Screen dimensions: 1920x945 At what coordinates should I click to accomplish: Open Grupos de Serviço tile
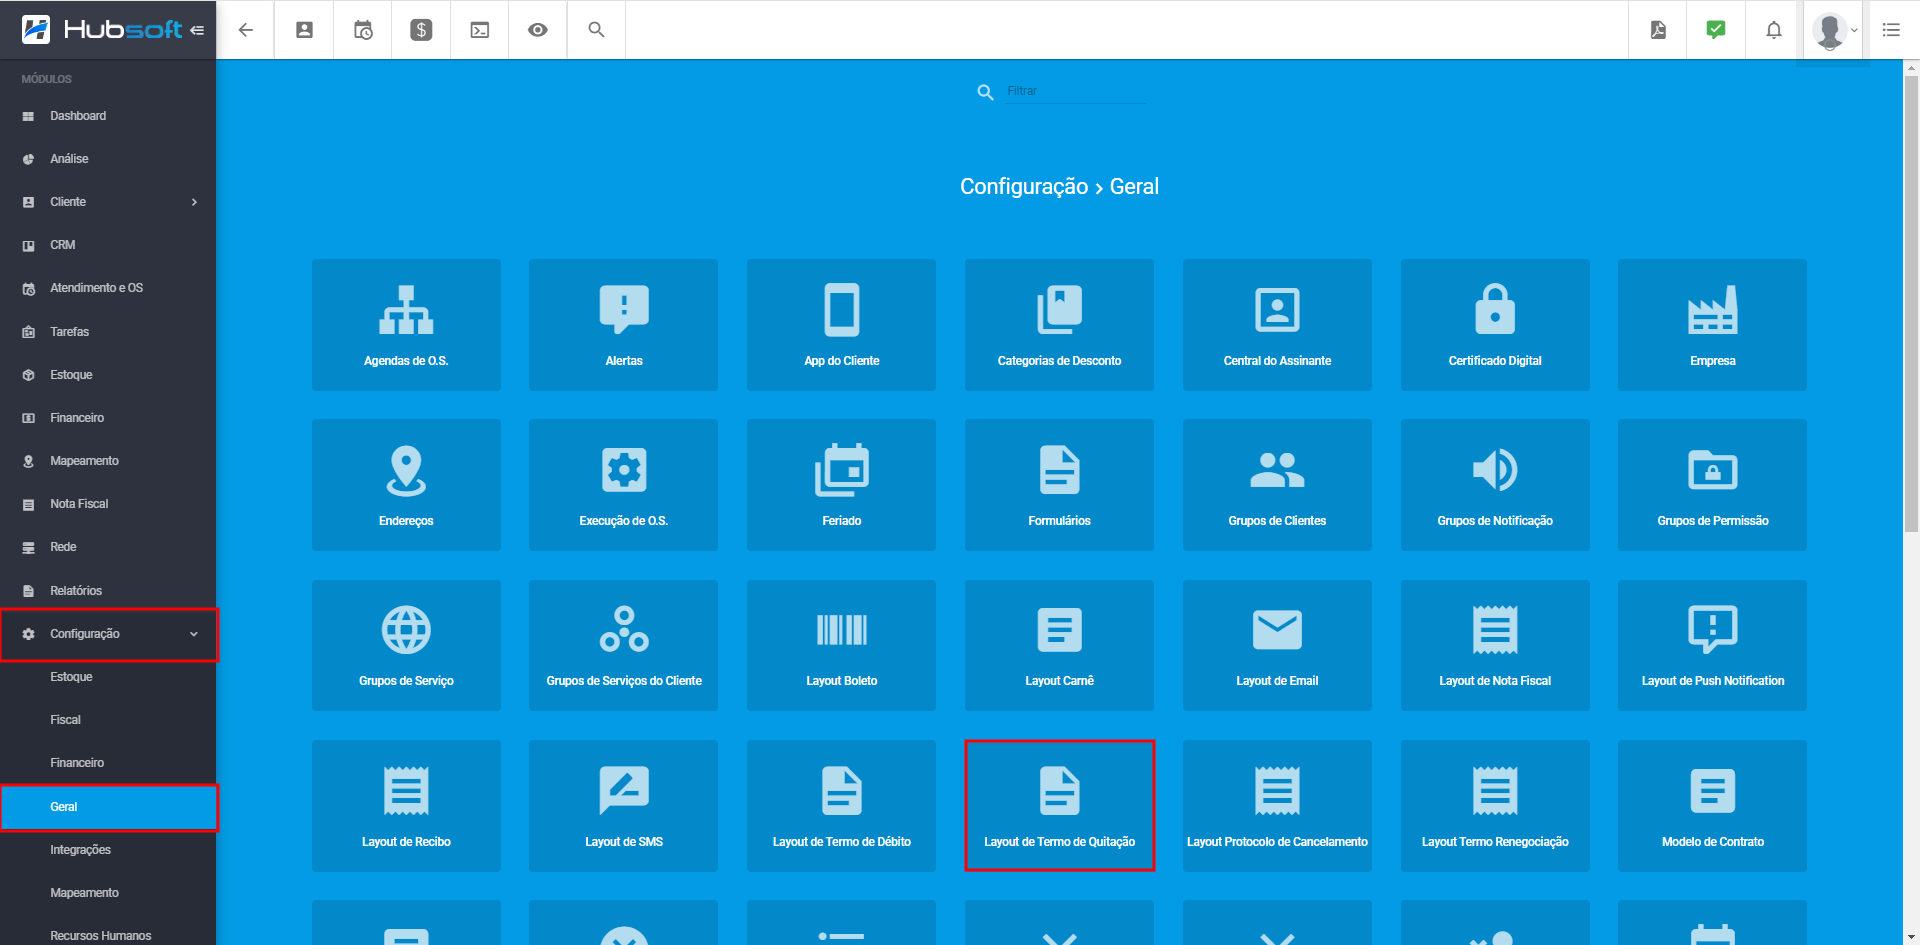(406, 645)
